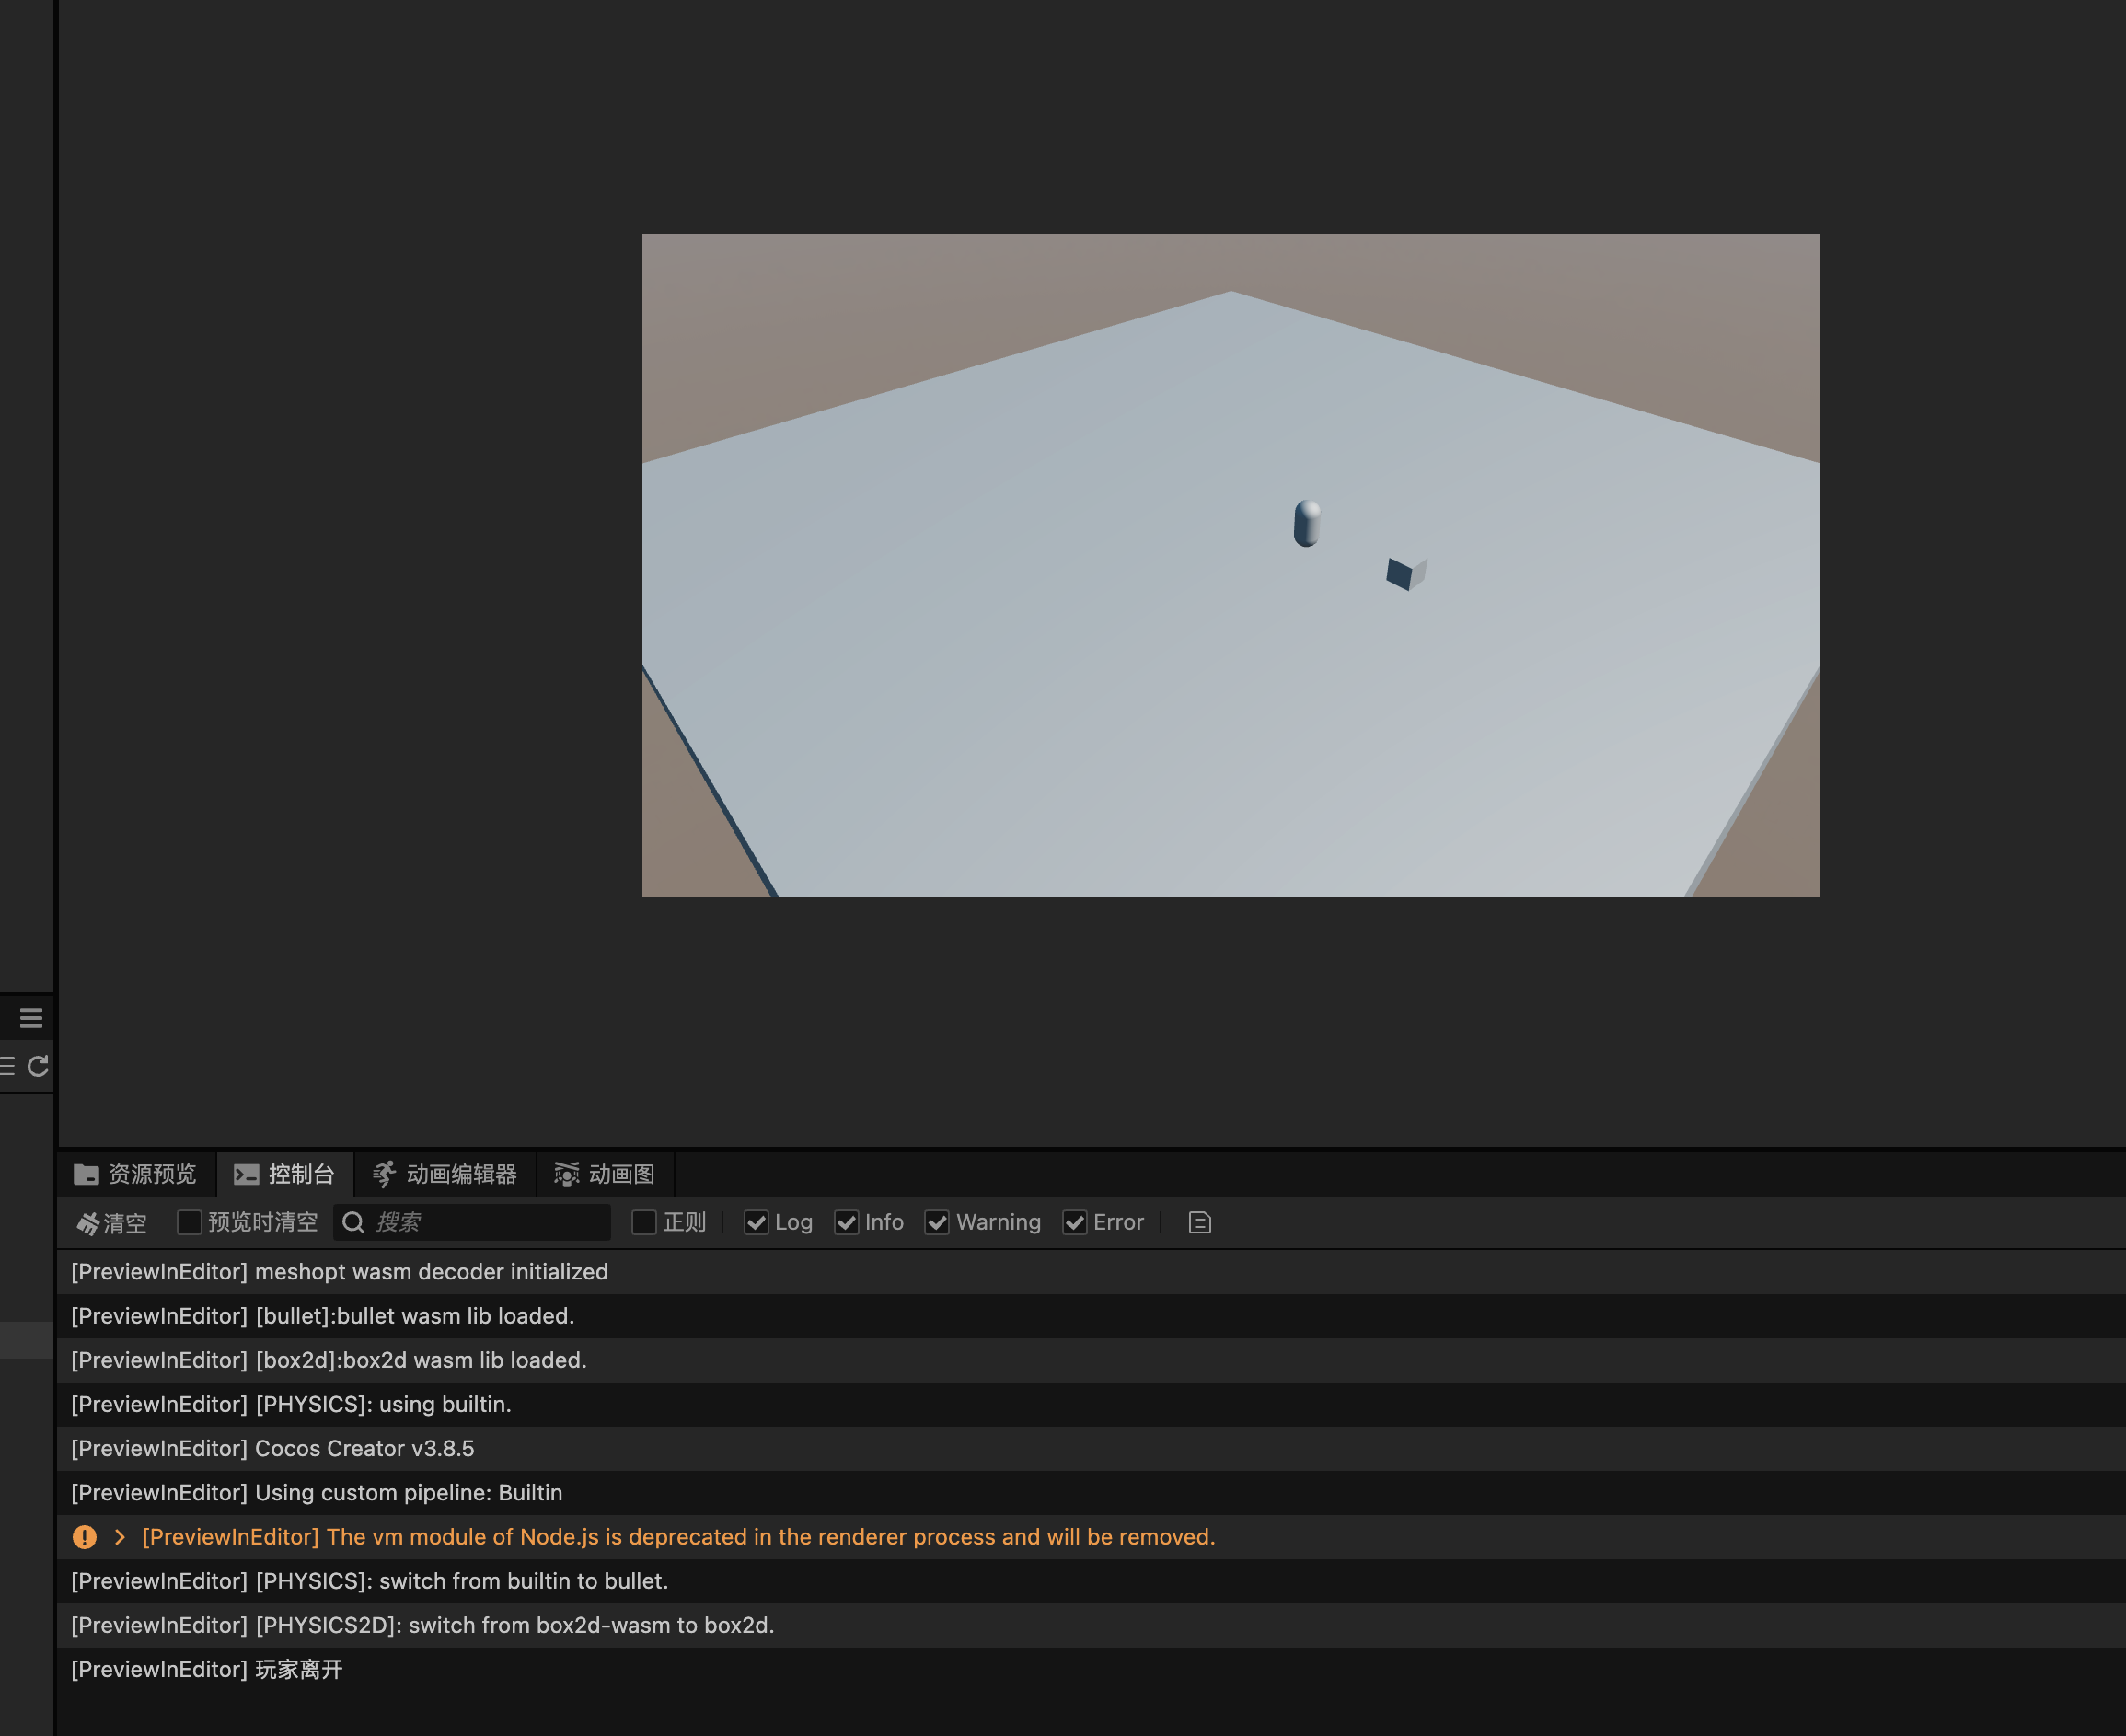Viewport: 2126px width, 1736px height.
Task: Click the hamburger menu icon on left panel
Action: point(31,1018)
